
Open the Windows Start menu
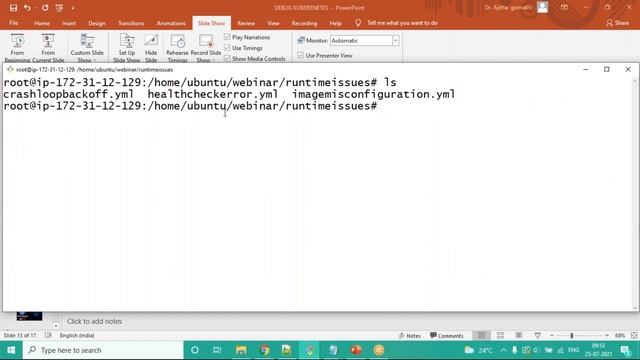11,350
